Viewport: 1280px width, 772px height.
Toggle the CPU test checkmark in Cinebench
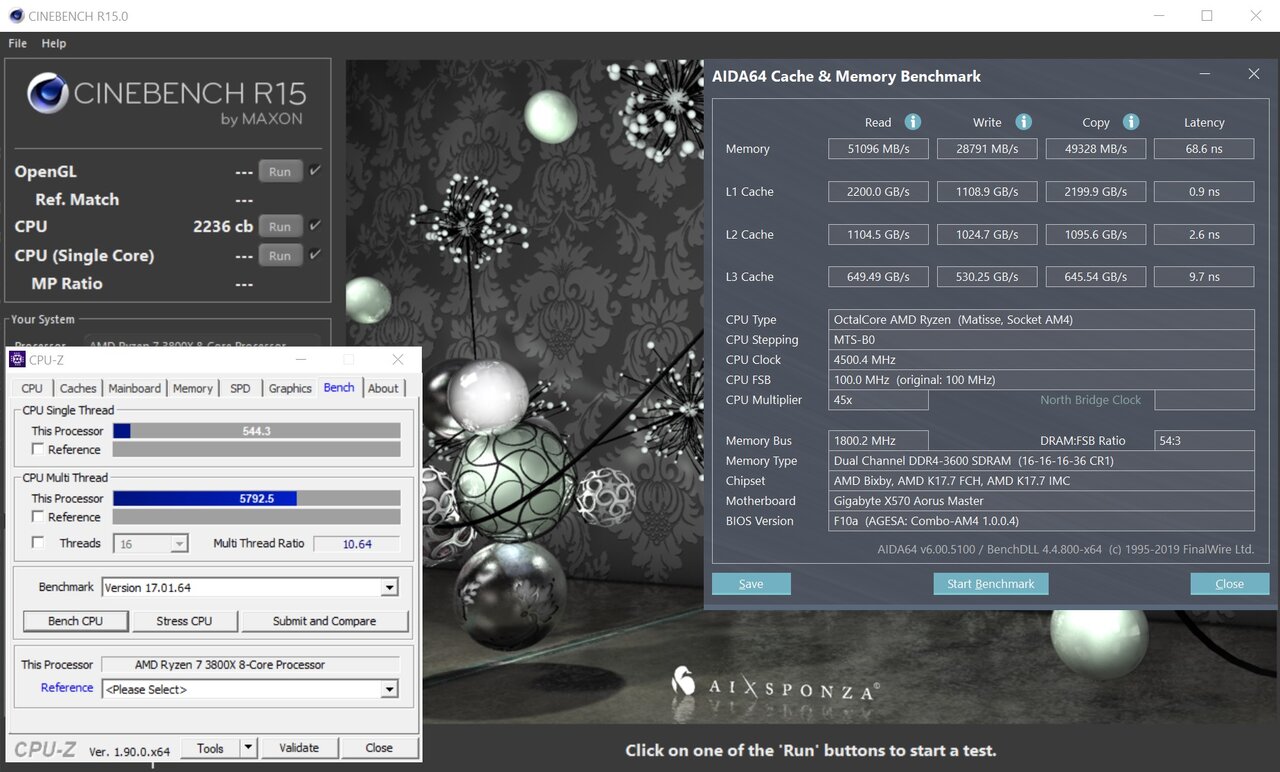pyautogui.click(x=315, y=226)
